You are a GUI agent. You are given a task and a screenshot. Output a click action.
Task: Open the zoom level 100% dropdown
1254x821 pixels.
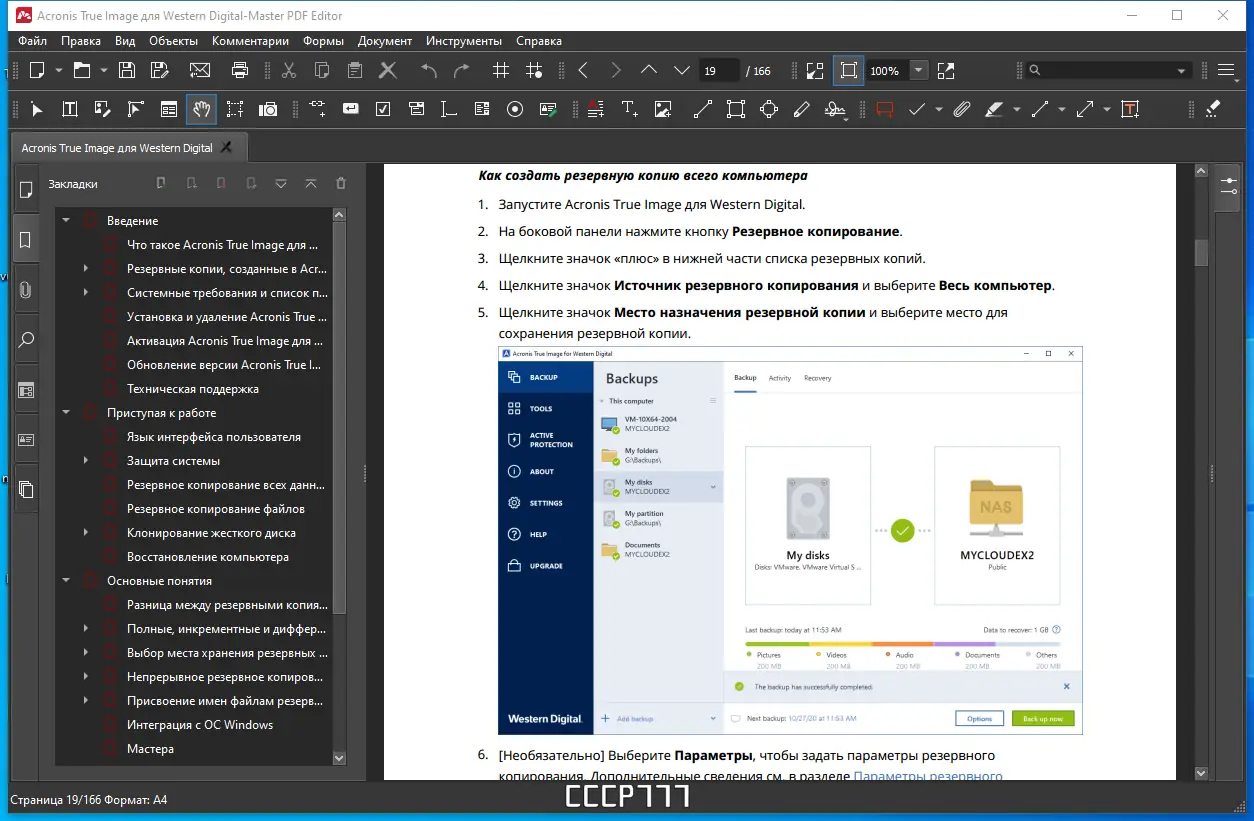(918, 70)
